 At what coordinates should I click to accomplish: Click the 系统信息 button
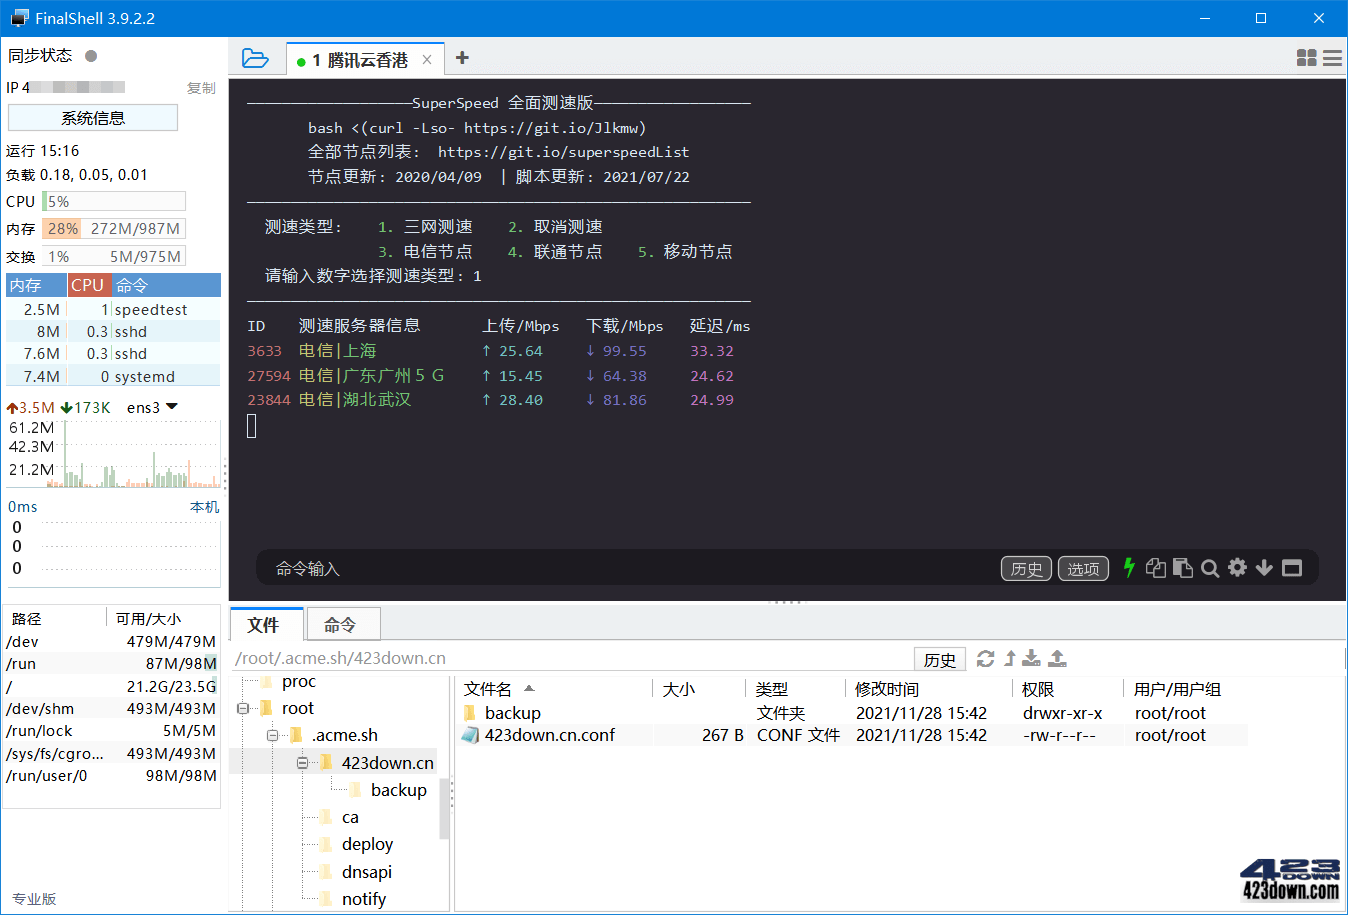coord(92,117)
